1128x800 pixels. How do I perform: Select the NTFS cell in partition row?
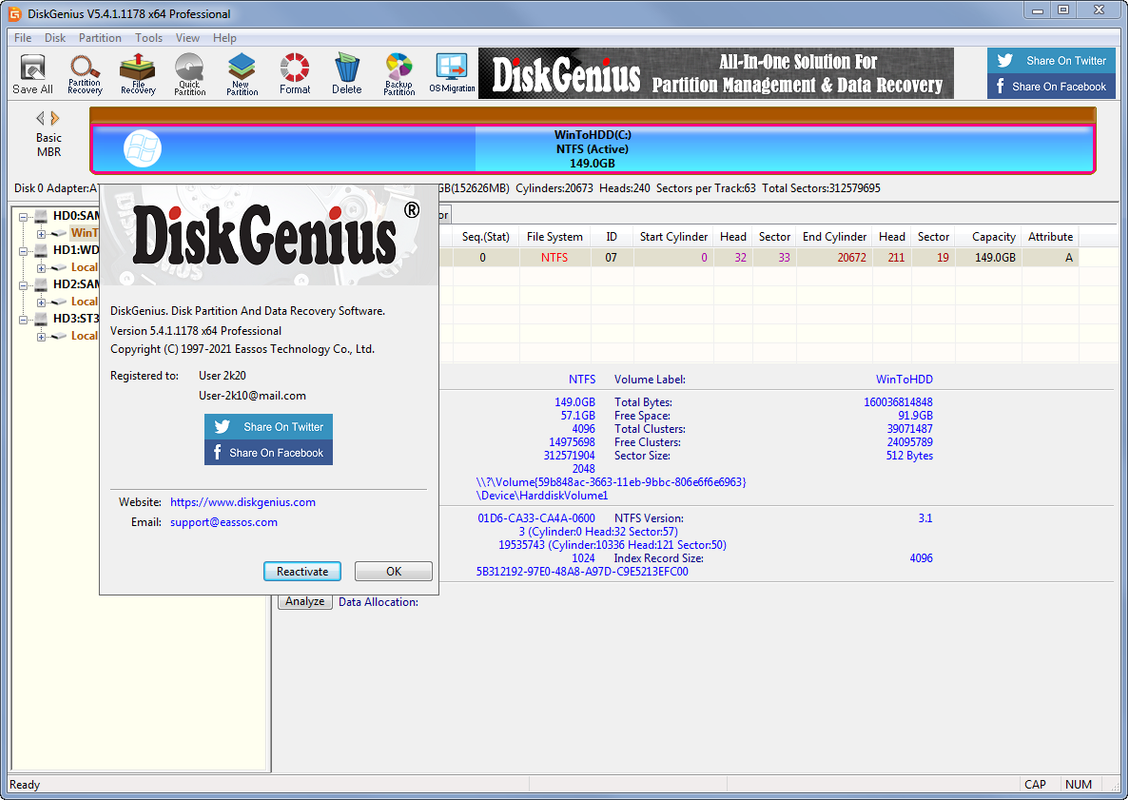click(555, 258)
